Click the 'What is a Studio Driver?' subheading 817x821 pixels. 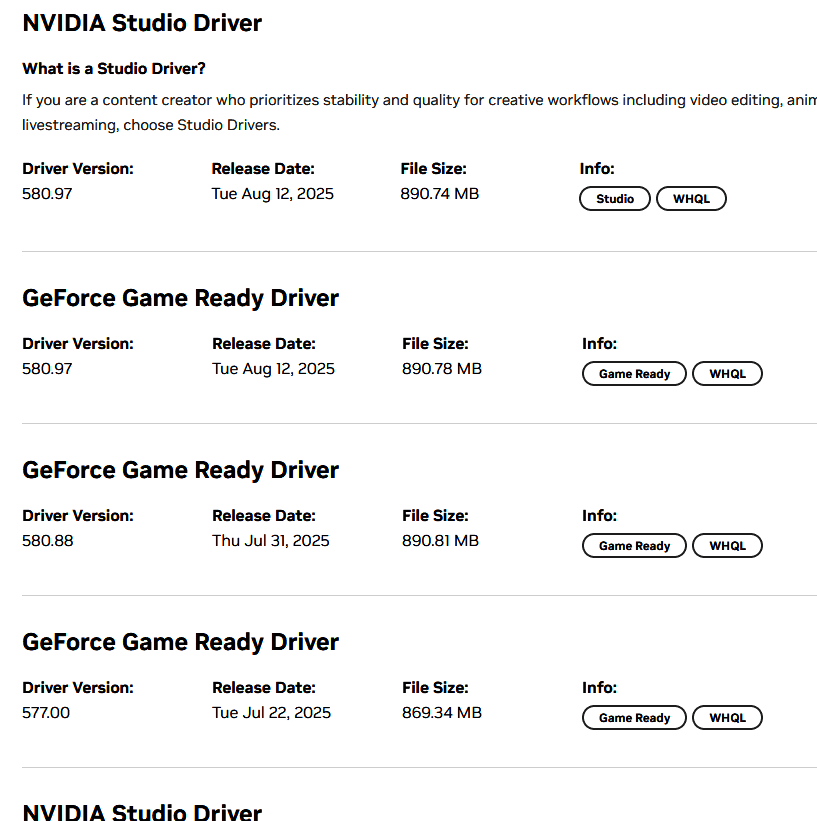[114, 69]
